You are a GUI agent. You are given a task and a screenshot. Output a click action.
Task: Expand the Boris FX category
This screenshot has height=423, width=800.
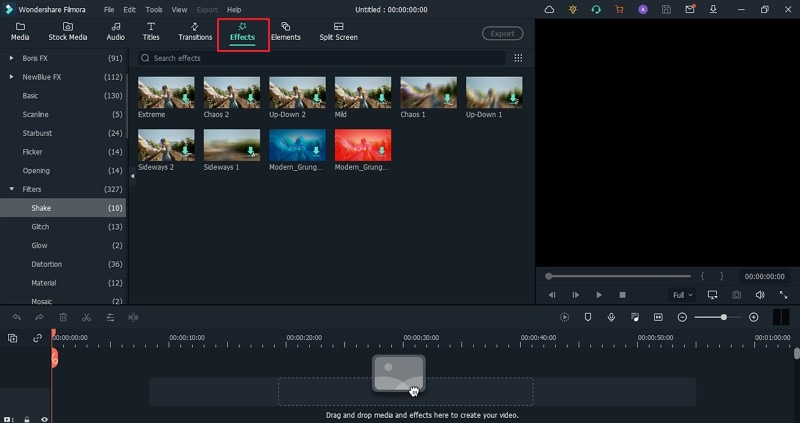11,58
